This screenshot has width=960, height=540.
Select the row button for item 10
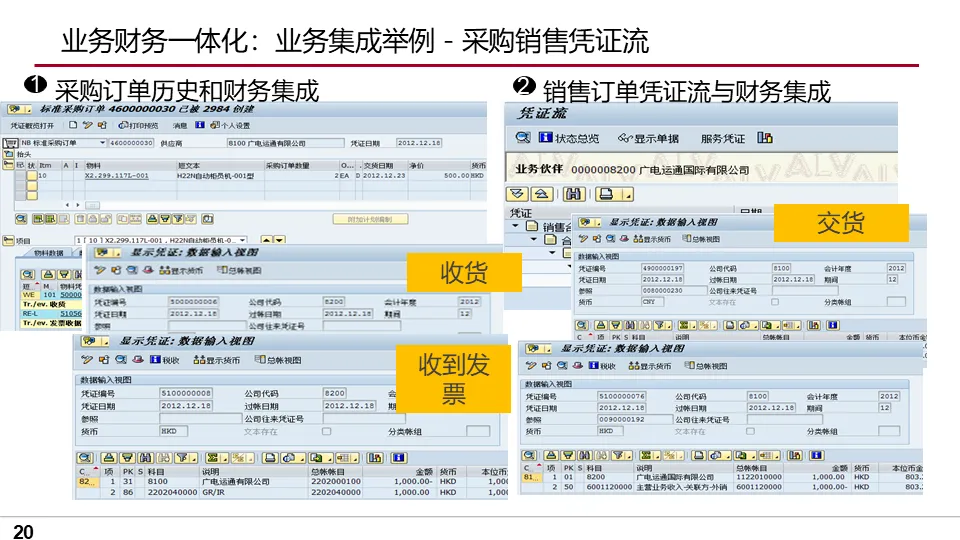(x=32, y=176)
